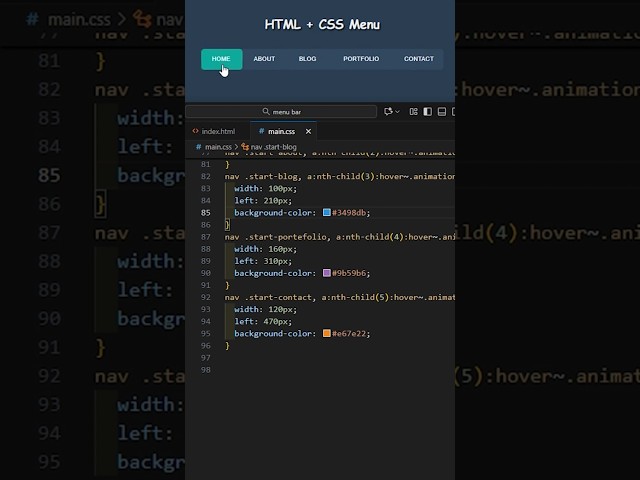Open the Copilot chat icon
Screen dimensions: 640x480
[388, 111]
